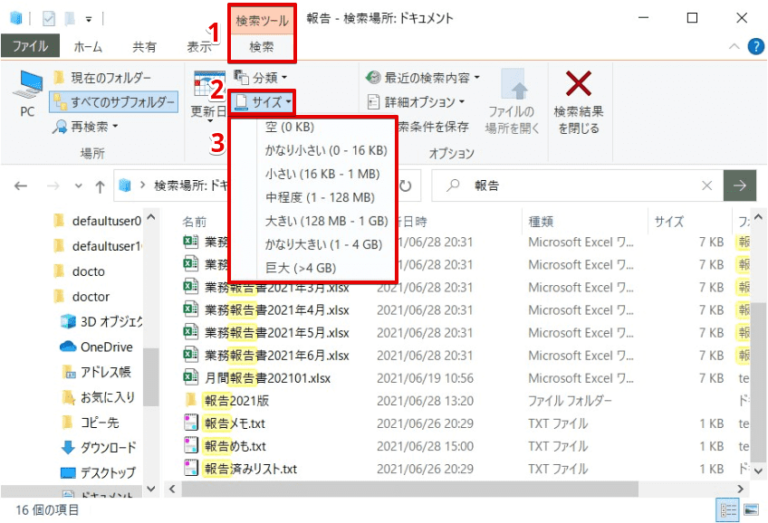Open お気に入り in navigation pane
This screenshot has width=768, height=523.
pos(98,397)
